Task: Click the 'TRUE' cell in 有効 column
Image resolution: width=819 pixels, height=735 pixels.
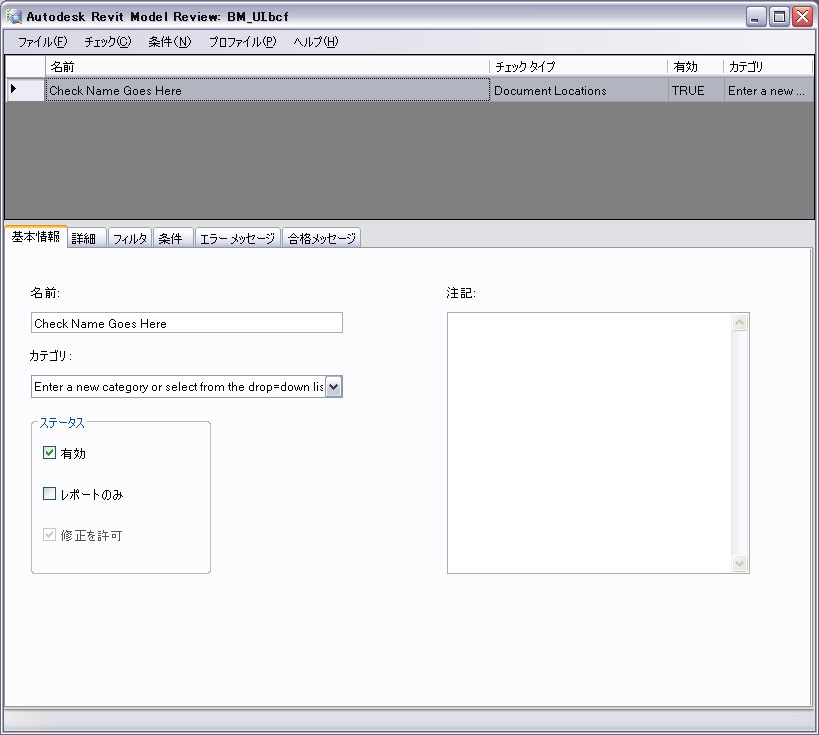Action: (x=696, y=90)
